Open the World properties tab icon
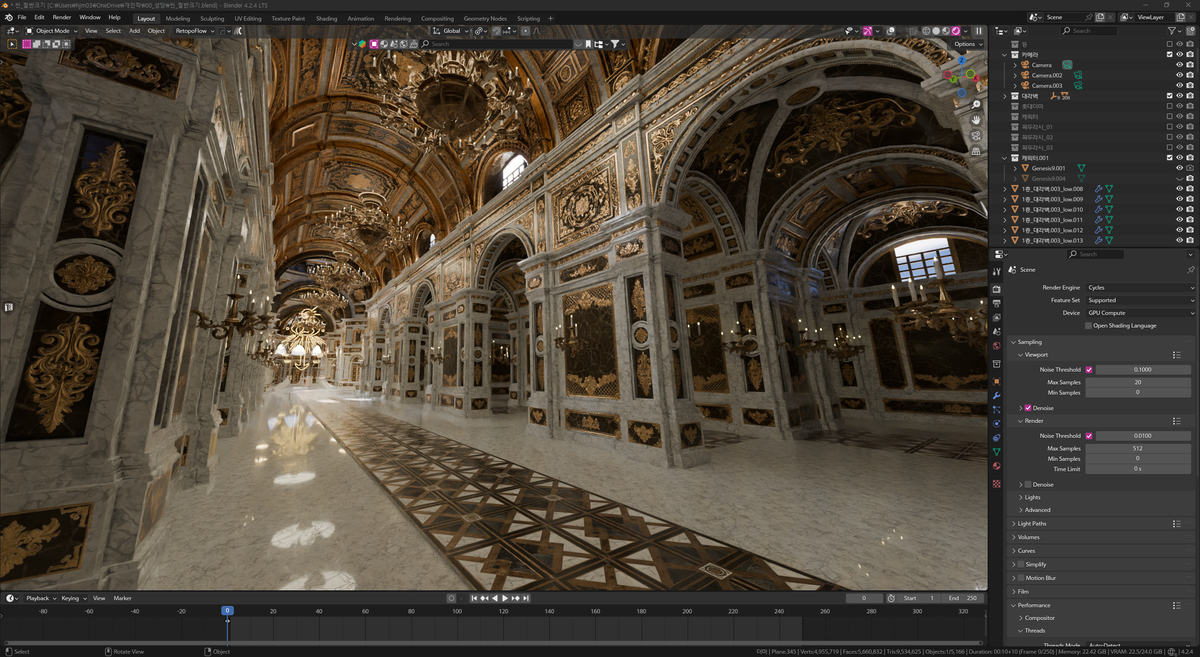1200x657 pixels. point(996,347)
